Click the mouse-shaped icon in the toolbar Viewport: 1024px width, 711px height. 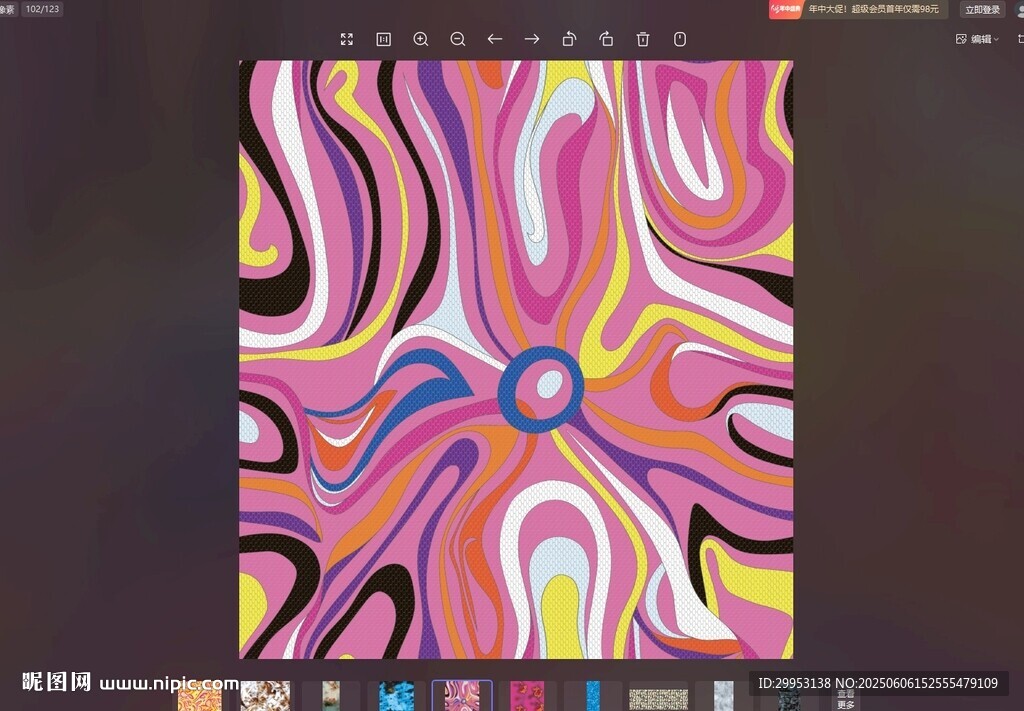(680, 39)
